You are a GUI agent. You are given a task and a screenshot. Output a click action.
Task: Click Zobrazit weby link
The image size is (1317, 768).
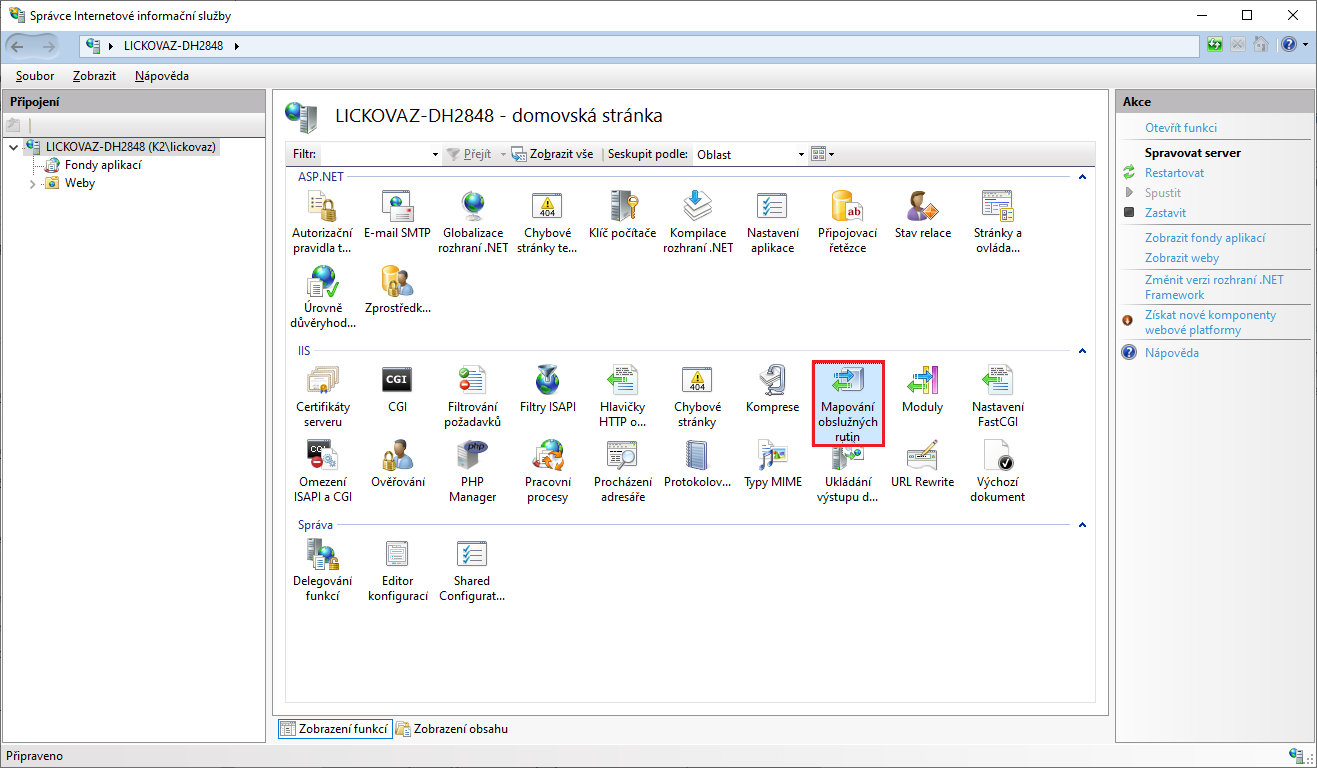[1182, 258]
